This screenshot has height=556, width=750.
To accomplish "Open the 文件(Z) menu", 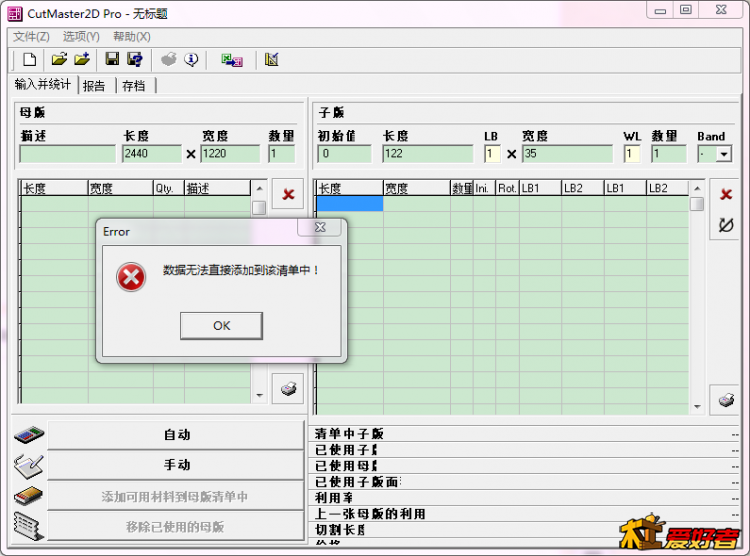I will 31,37.
